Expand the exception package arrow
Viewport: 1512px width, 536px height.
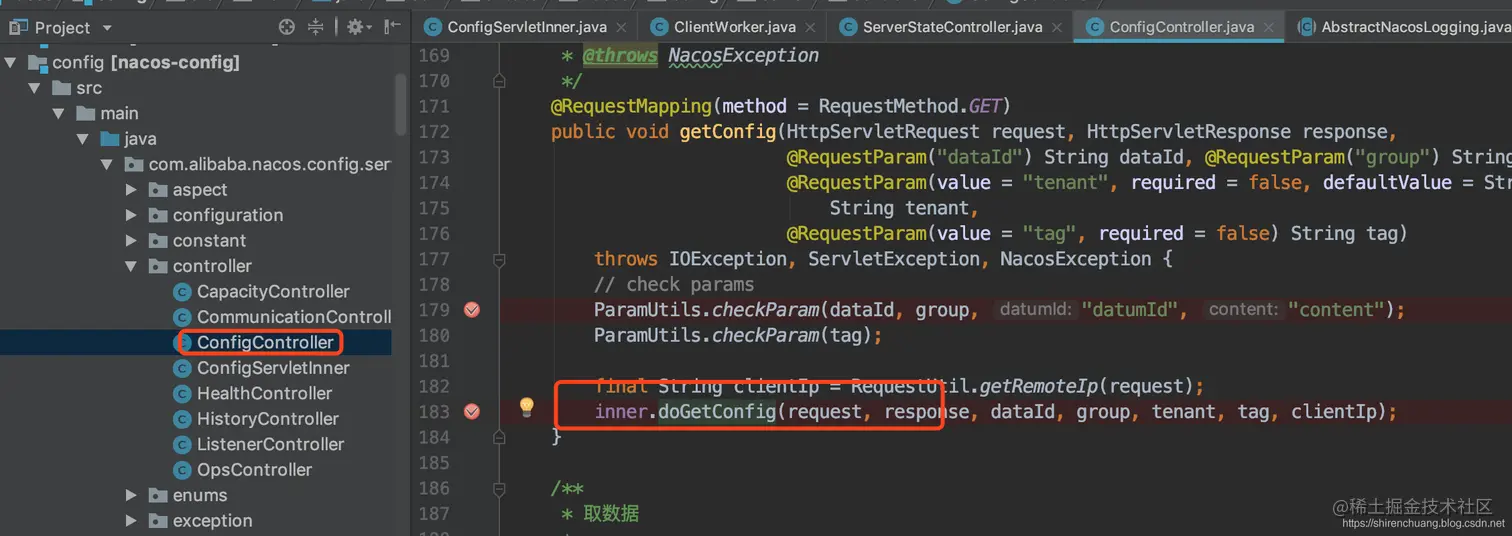131,521
